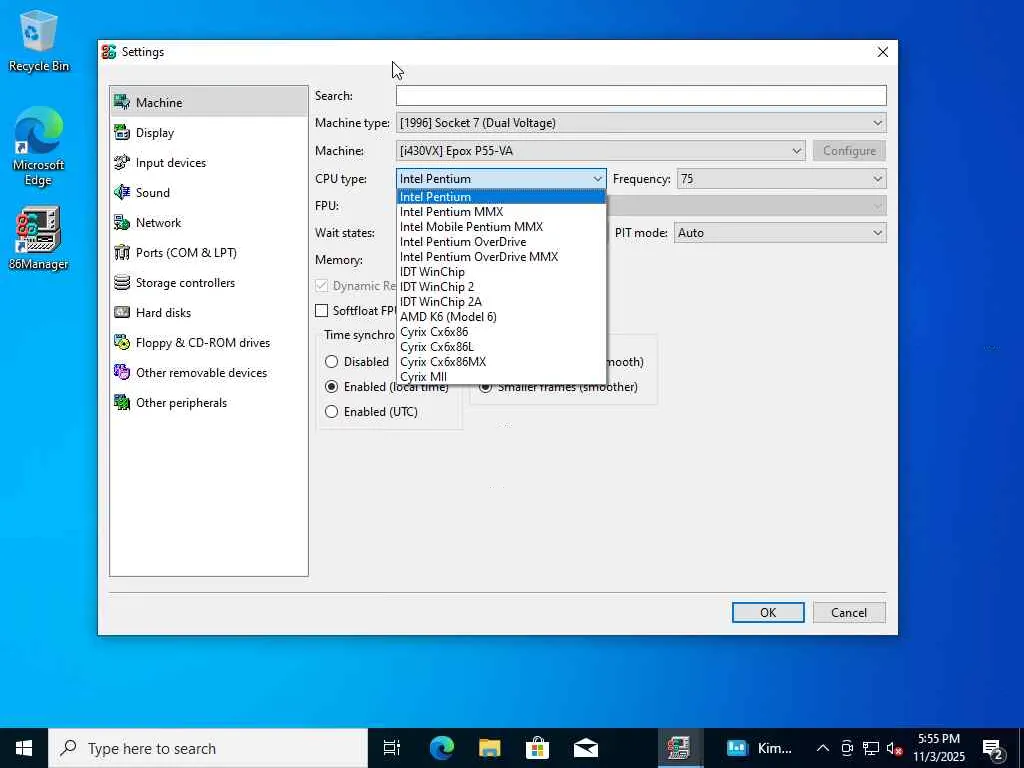Open the Machine model dropdown
The image size is (1024, 768).
(600, 151)
